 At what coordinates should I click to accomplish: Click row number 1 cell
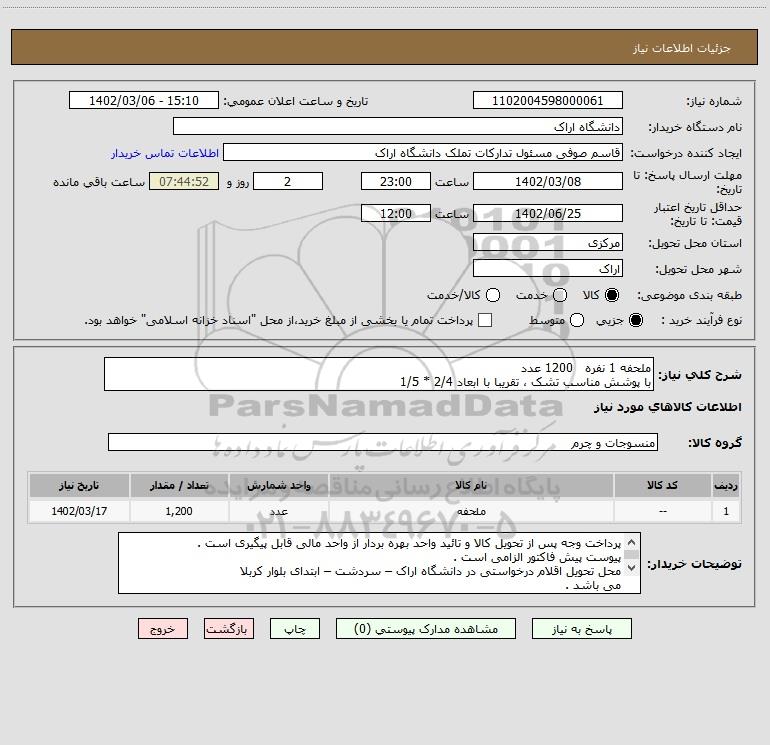[x=726, y=511]
